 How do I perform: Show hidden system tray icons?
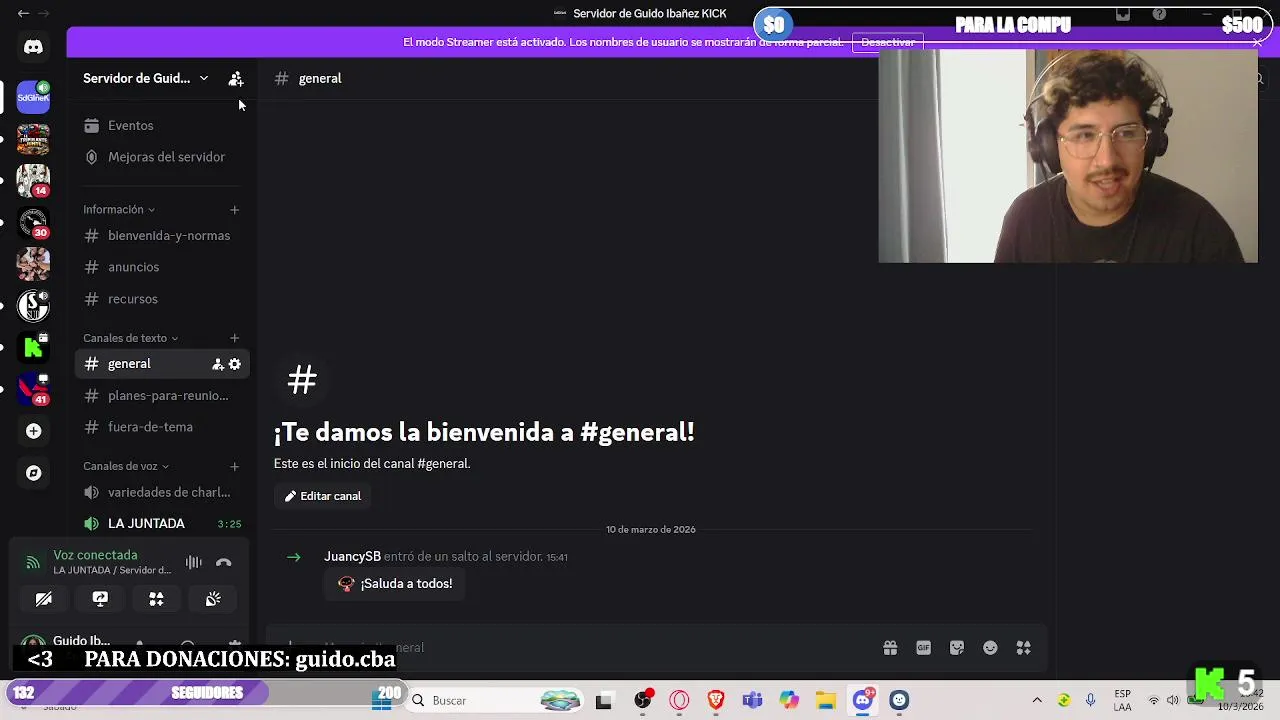1037,700
